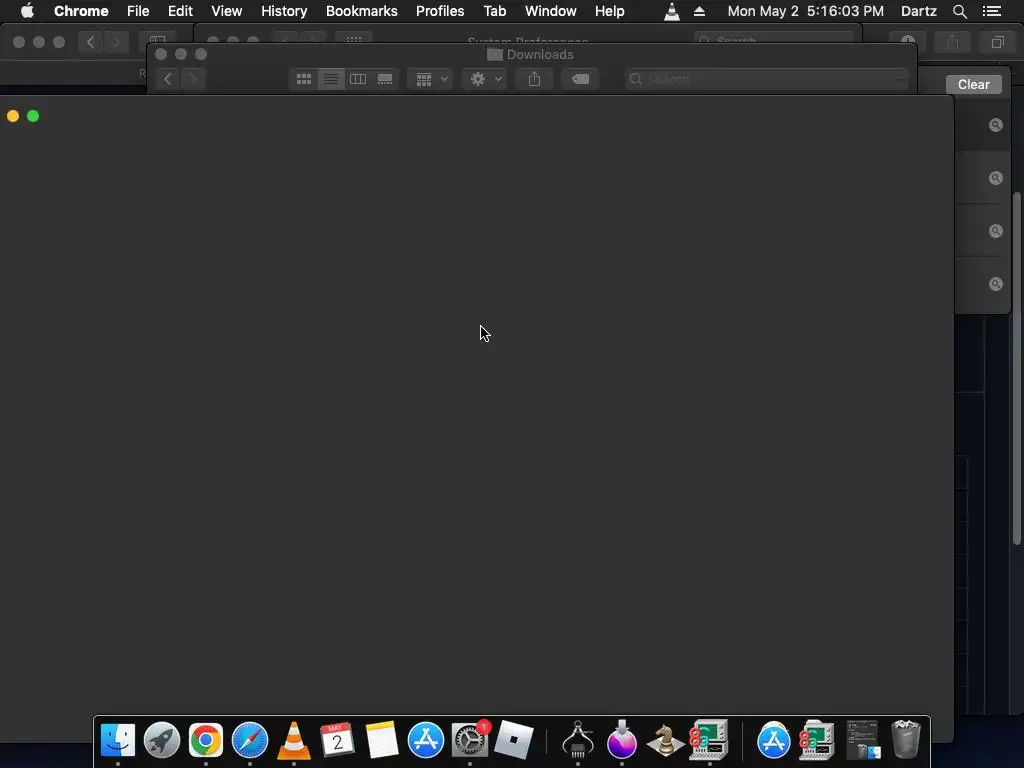Open the File menu

pos(138,11)
